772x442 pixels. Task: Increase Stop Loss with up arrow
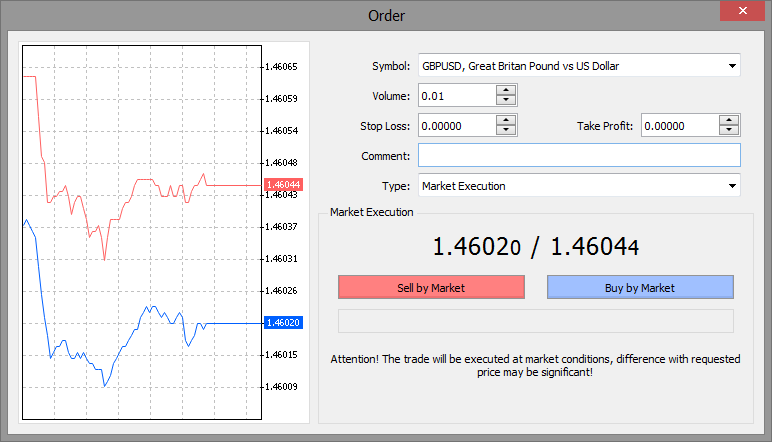click(506, 120)
